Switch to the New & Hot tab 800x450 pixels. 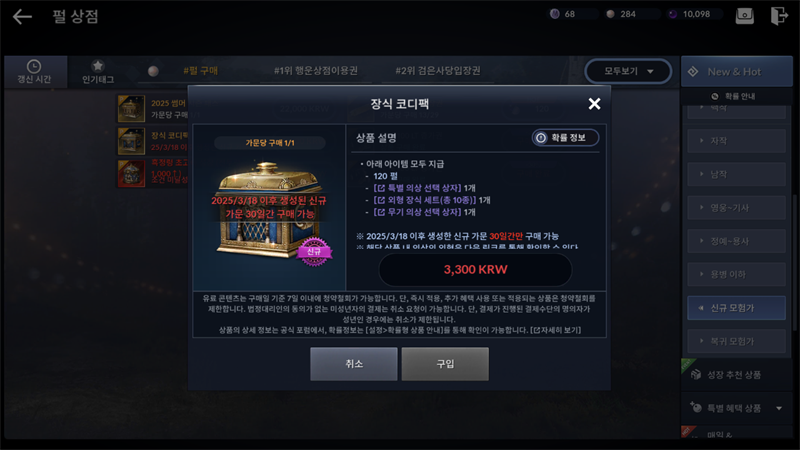(737, 71)
